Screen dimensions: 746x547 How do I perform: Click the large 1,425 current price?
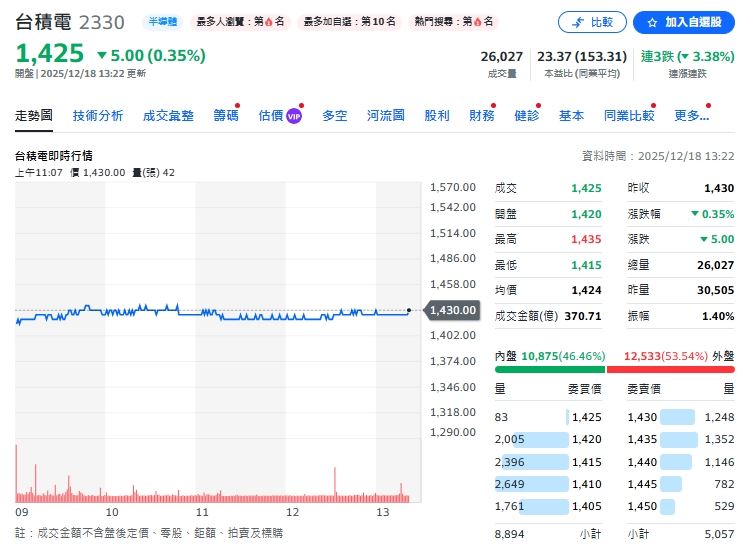tap(49, 53)
